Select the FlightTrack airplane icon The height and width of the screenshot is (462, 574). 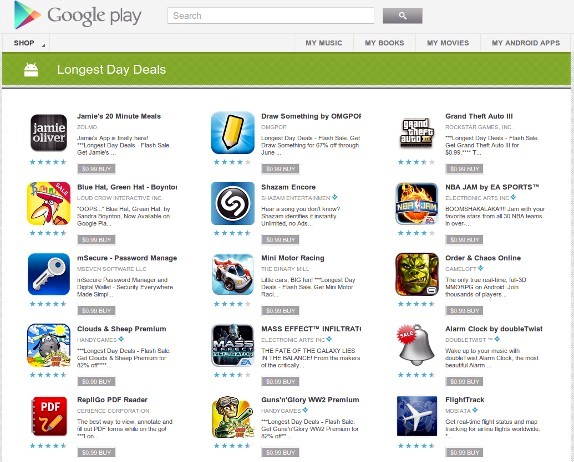[417, 416]
